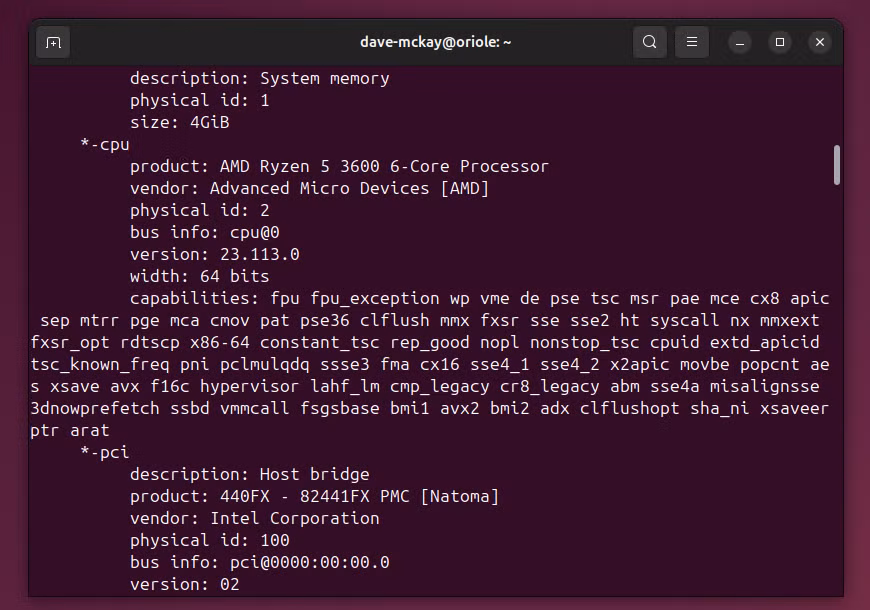Click the bus info pci@0000:00:00.0 line
Image resolution: width=870 pixels, height=610 pixels.
[x=259, y=562]
